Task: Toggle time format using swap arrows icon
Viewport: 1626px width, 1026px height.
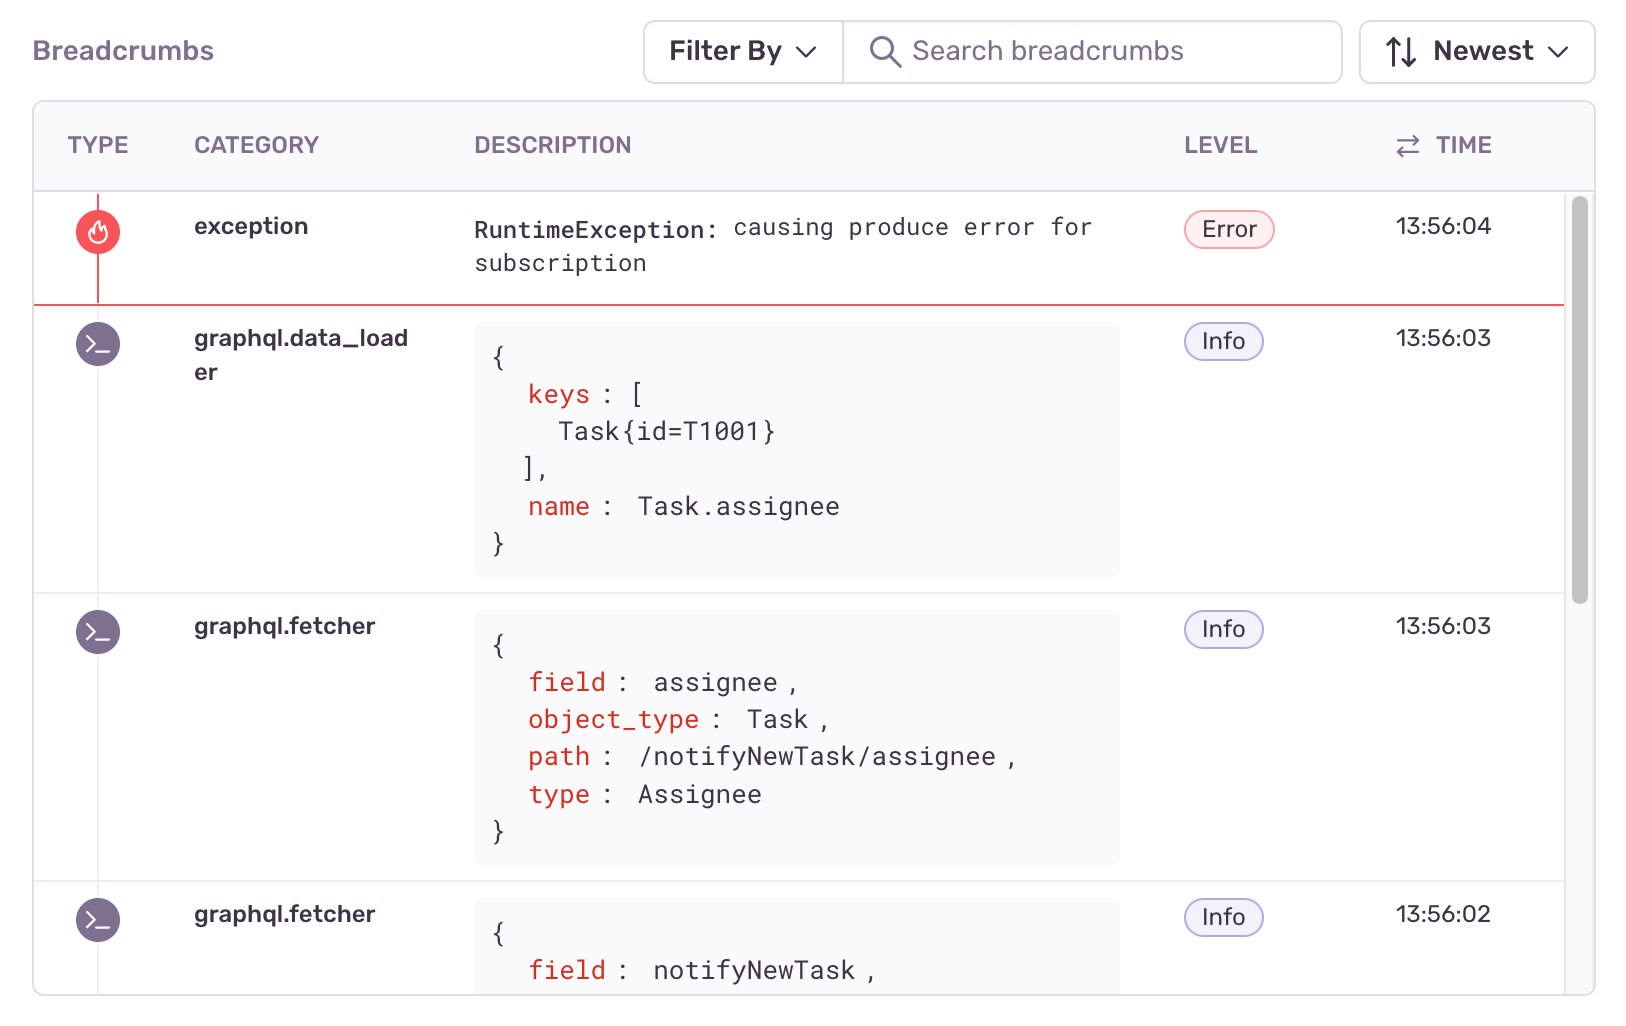Action: (1408, 146)
